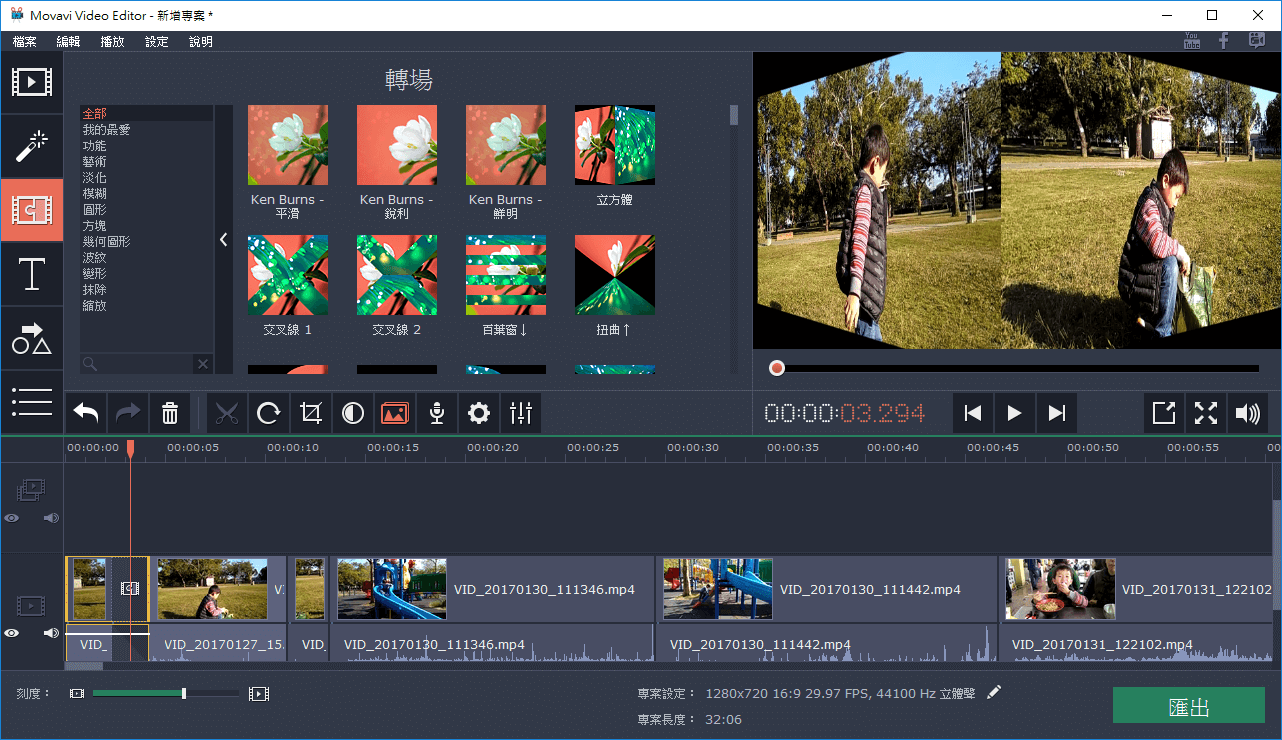Open the Callouts stickers panel
Screen dimensions: 1282x740
point(32,339)
